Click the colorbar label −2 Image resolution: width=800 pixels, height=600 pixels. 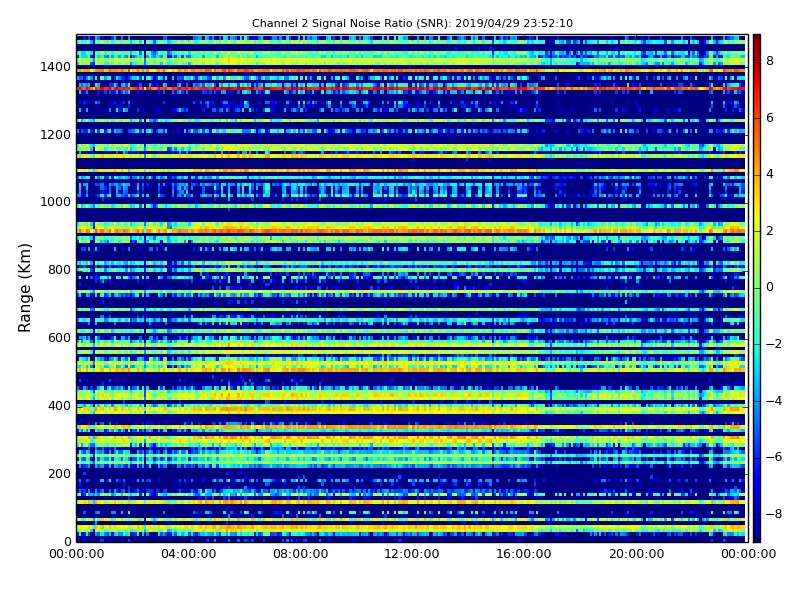click(774, 344)
